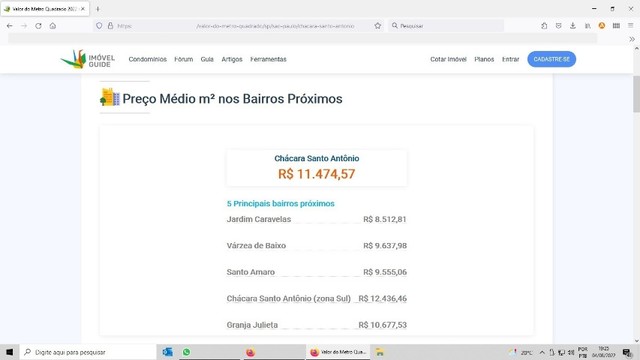The width and height of the screenshot is (640, 360).
Task: Open the first Firefox taskbar icon
Action: click(250, 352)
